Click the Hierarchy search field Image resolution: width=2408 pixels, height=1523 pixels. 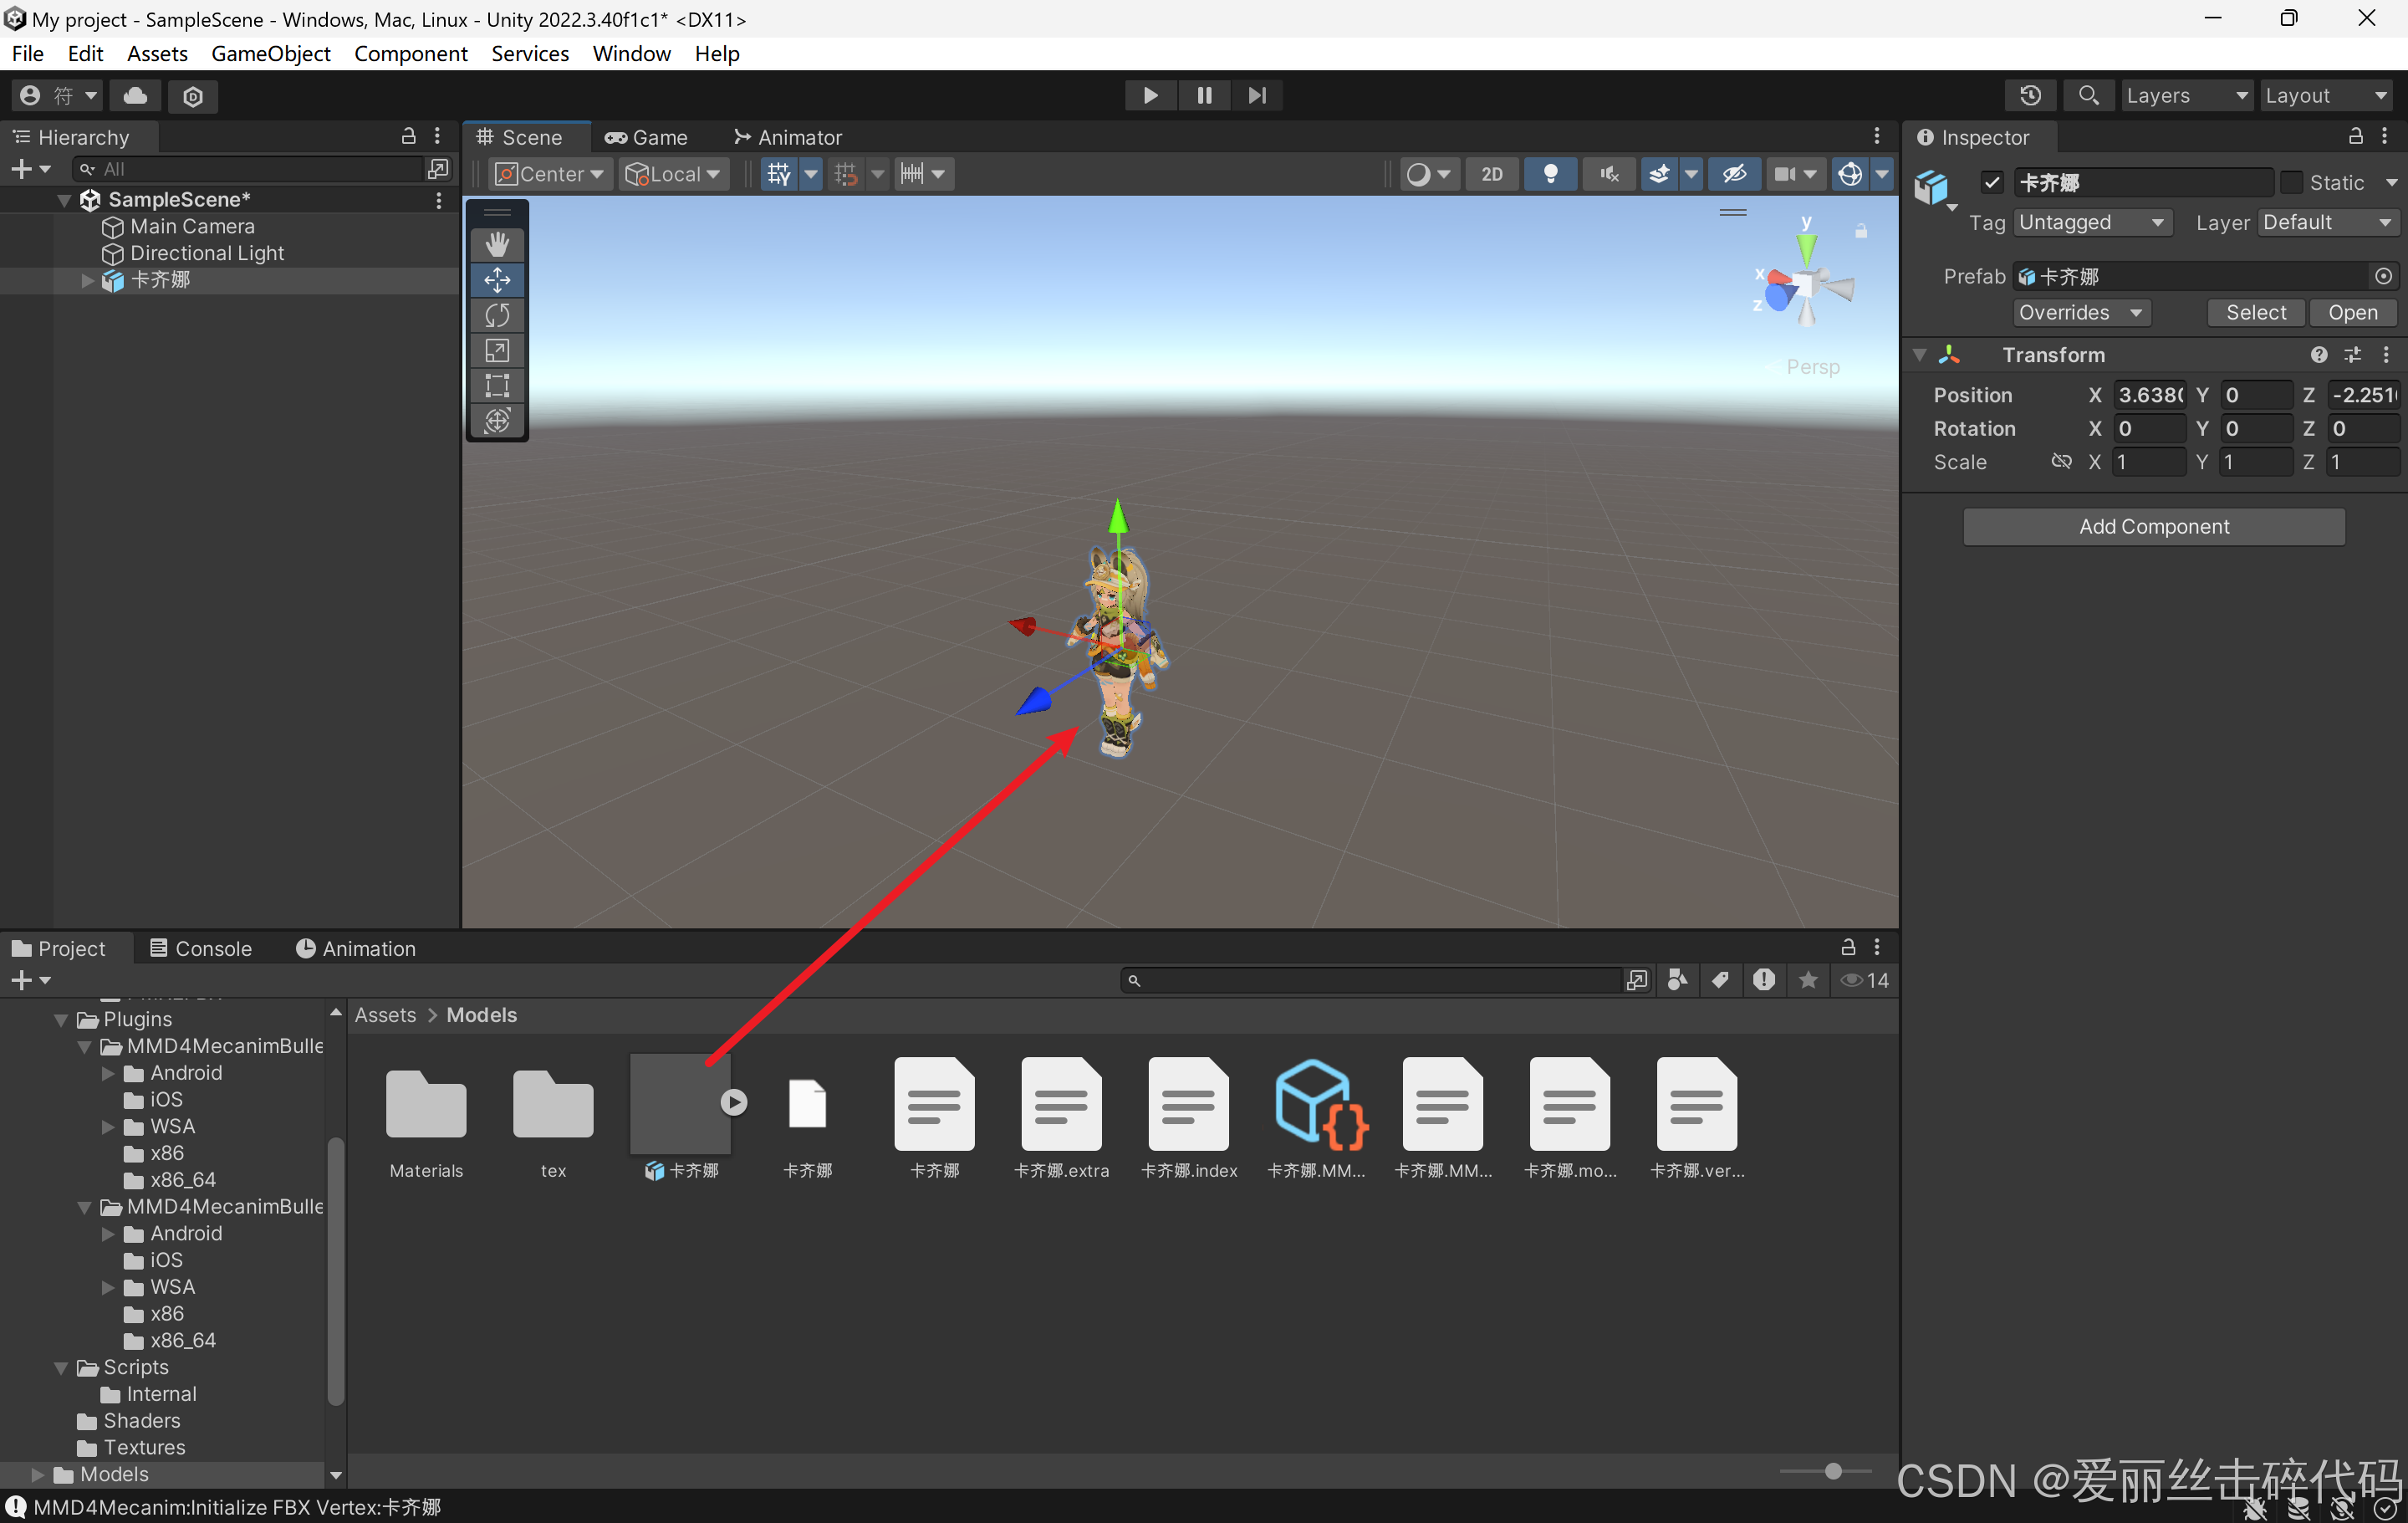pyautogui.click(x=248, y=169)
